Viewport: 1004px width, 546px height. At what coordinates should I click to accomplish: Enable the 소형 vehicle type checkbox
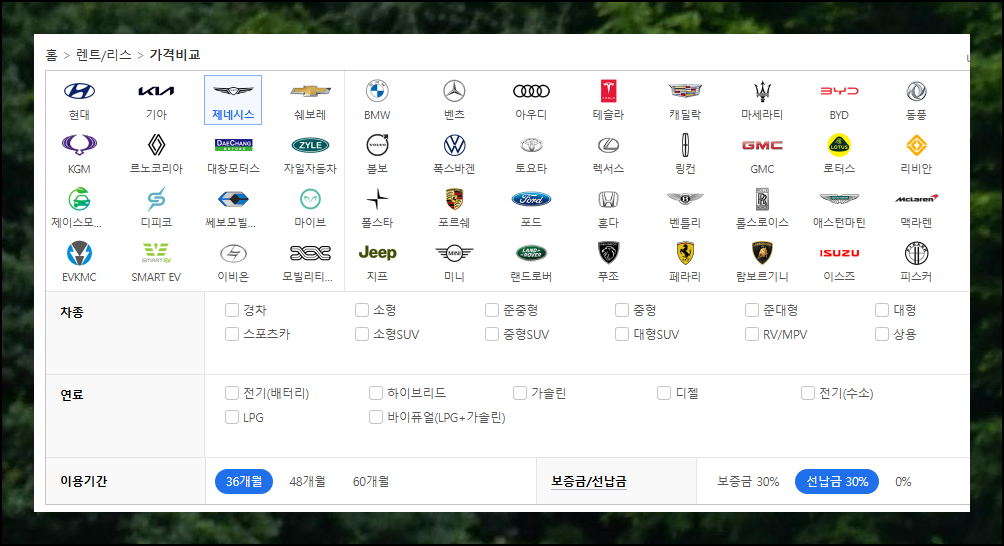[362, 310]
